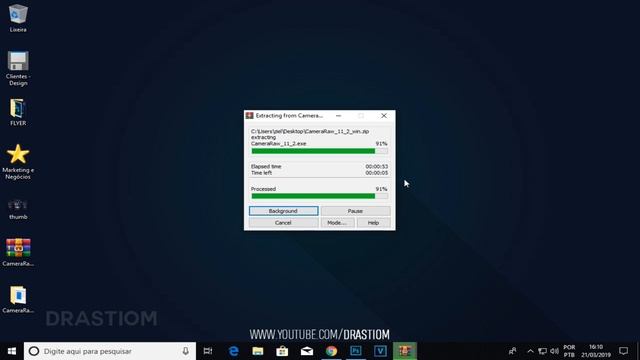Screen dimensions: 640x360
Task: Open the Lixeira recycle bin icon
Action: tap(18, 18)
